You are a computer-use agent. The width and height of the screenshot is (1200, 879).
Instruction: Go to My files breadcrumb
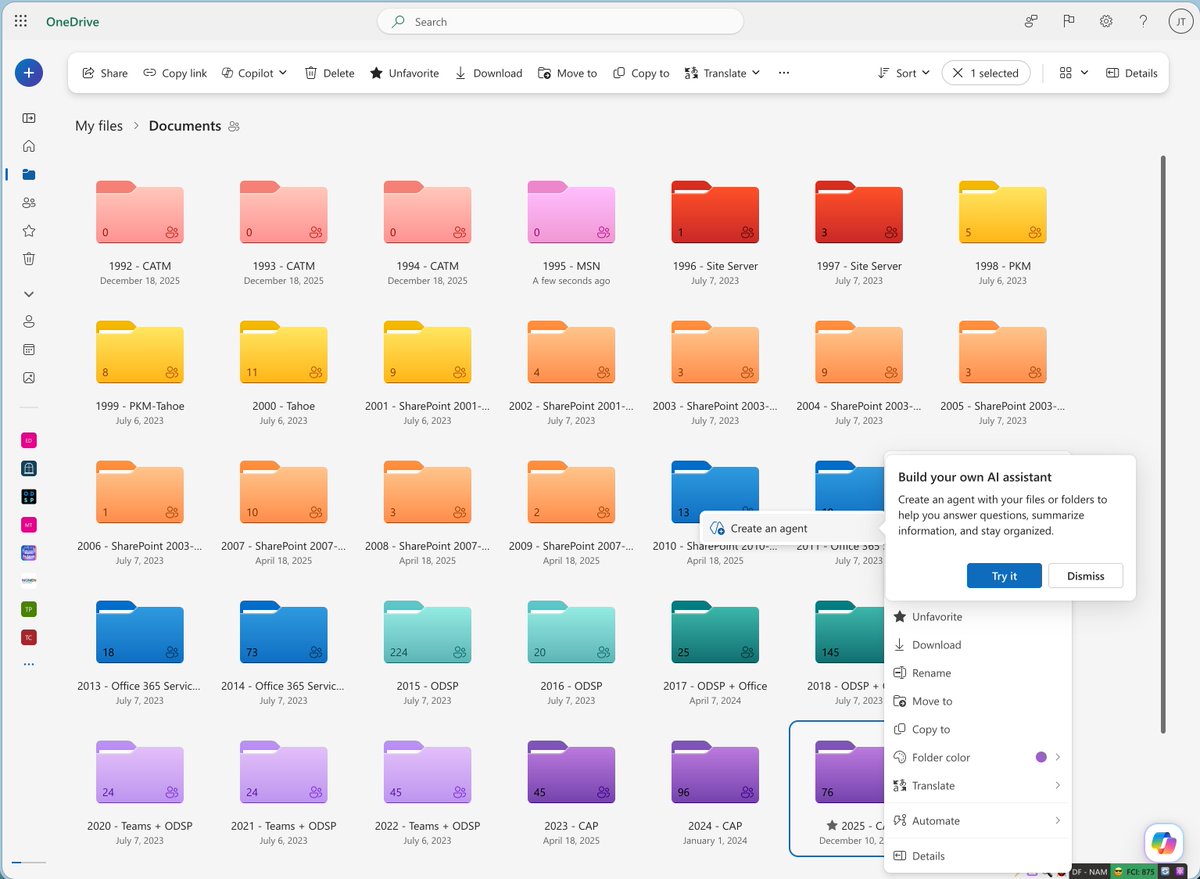pyautogui.click(x=99, y=126)
